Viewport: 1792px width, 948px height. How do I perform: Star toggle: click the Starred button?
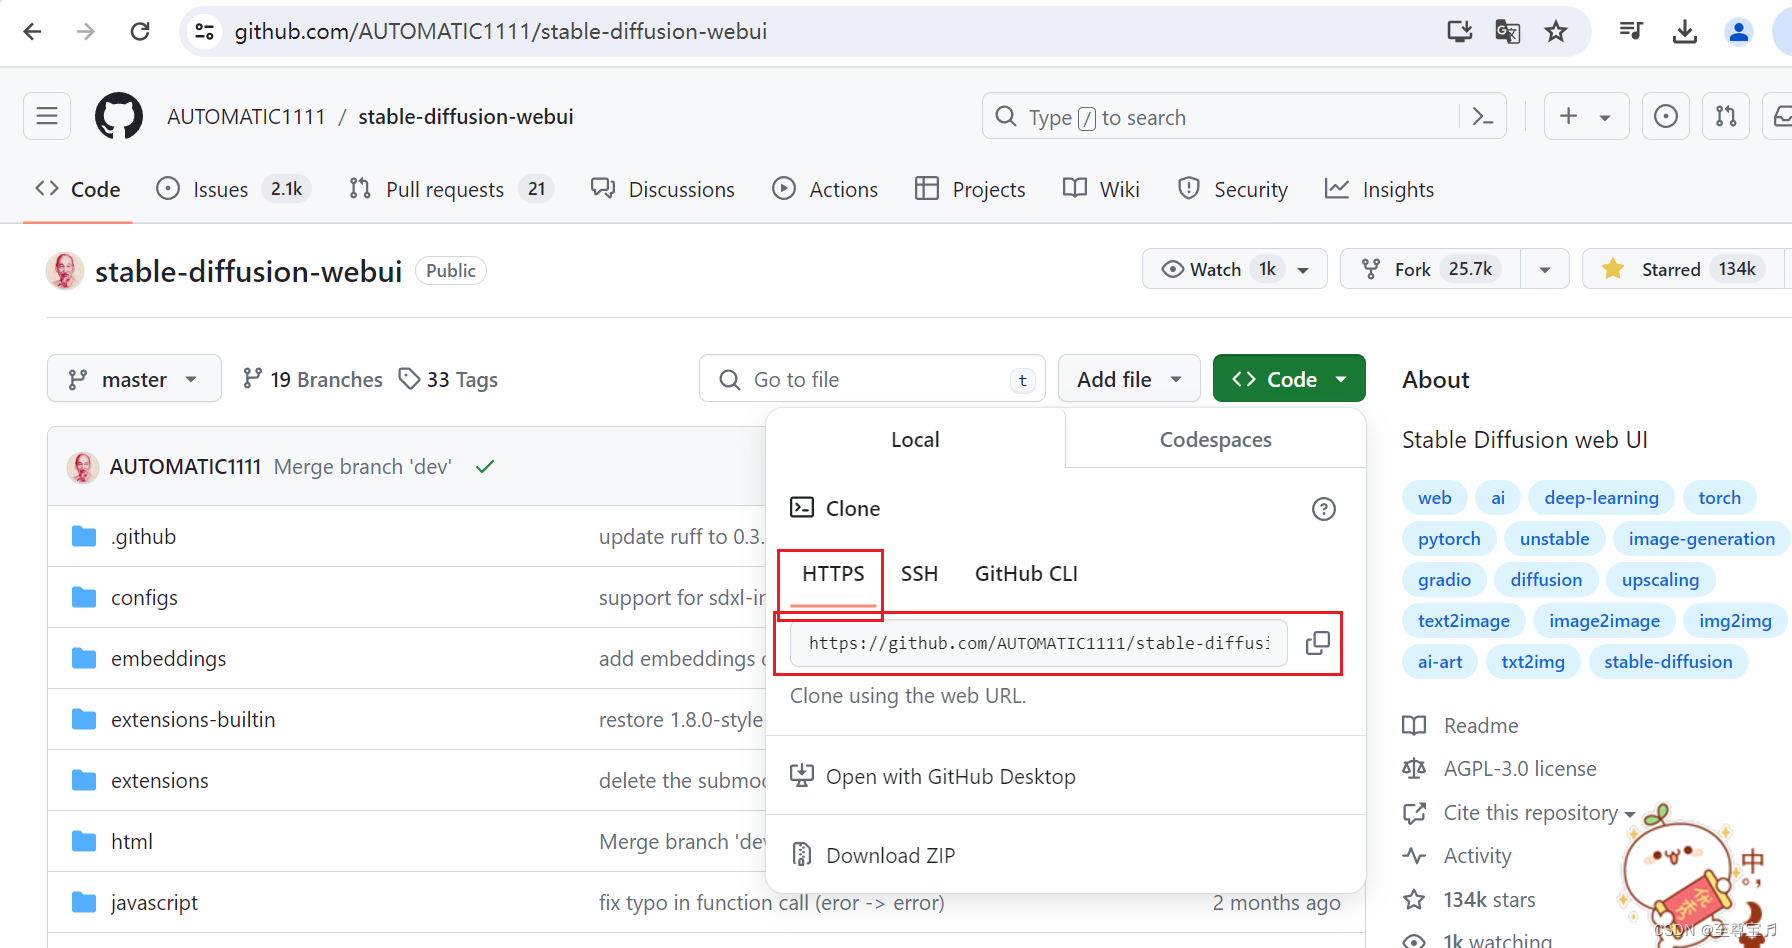pos(1683,269)
